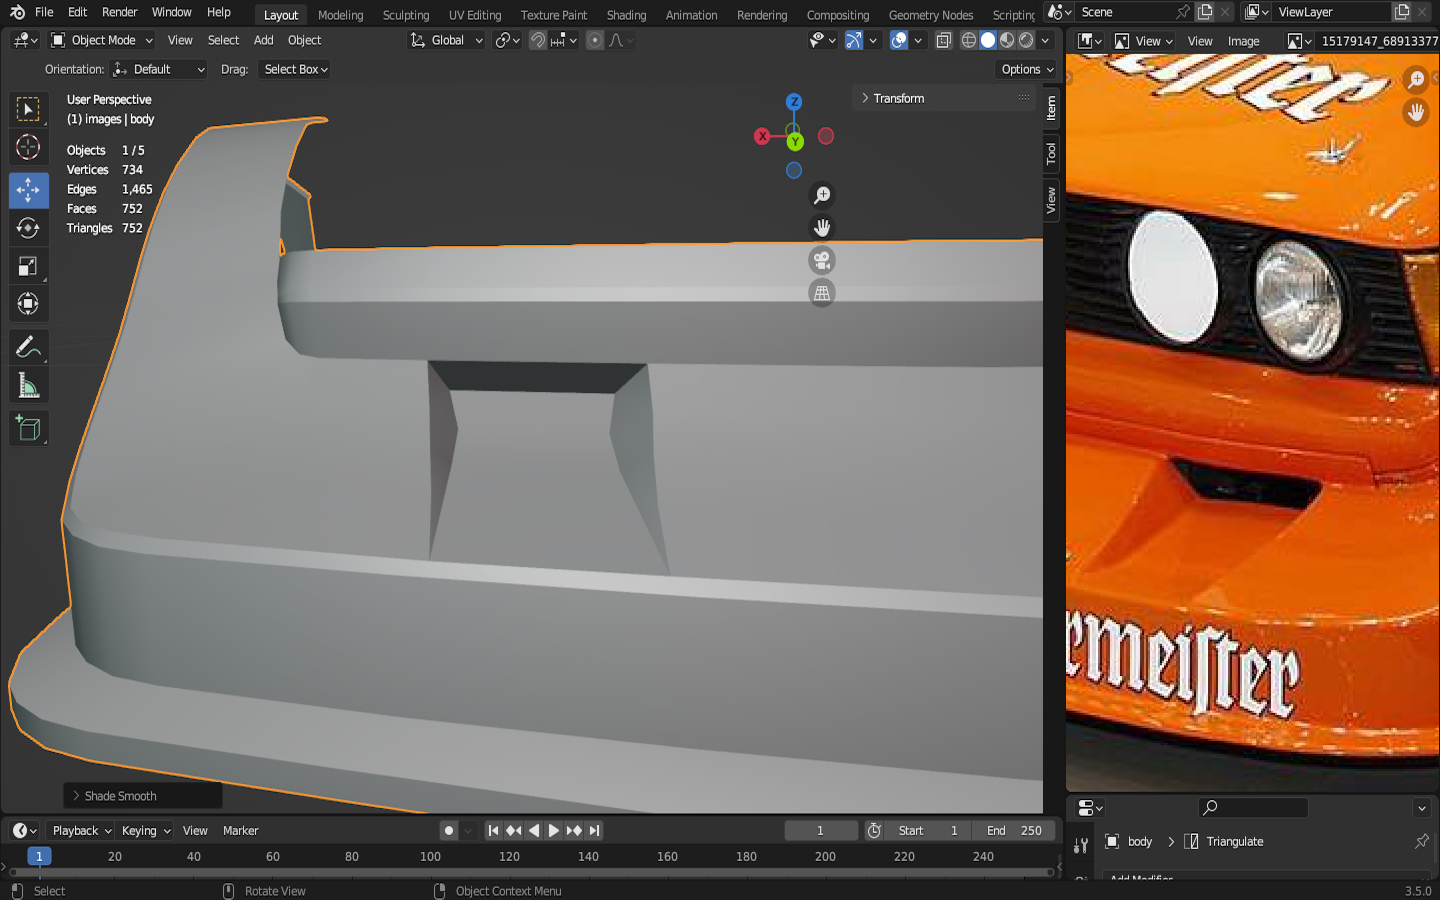Viewport: 1440px width, 900px height.
Task: Switch to wireframe viewport shading
Action: click(968, 40)
